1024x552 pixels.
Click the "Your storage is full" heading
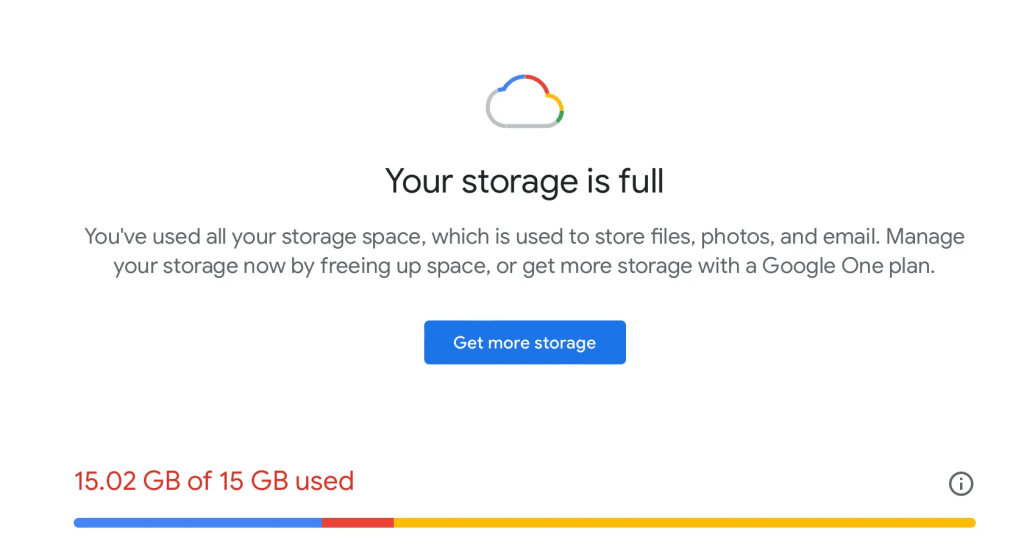click(524, 181)
